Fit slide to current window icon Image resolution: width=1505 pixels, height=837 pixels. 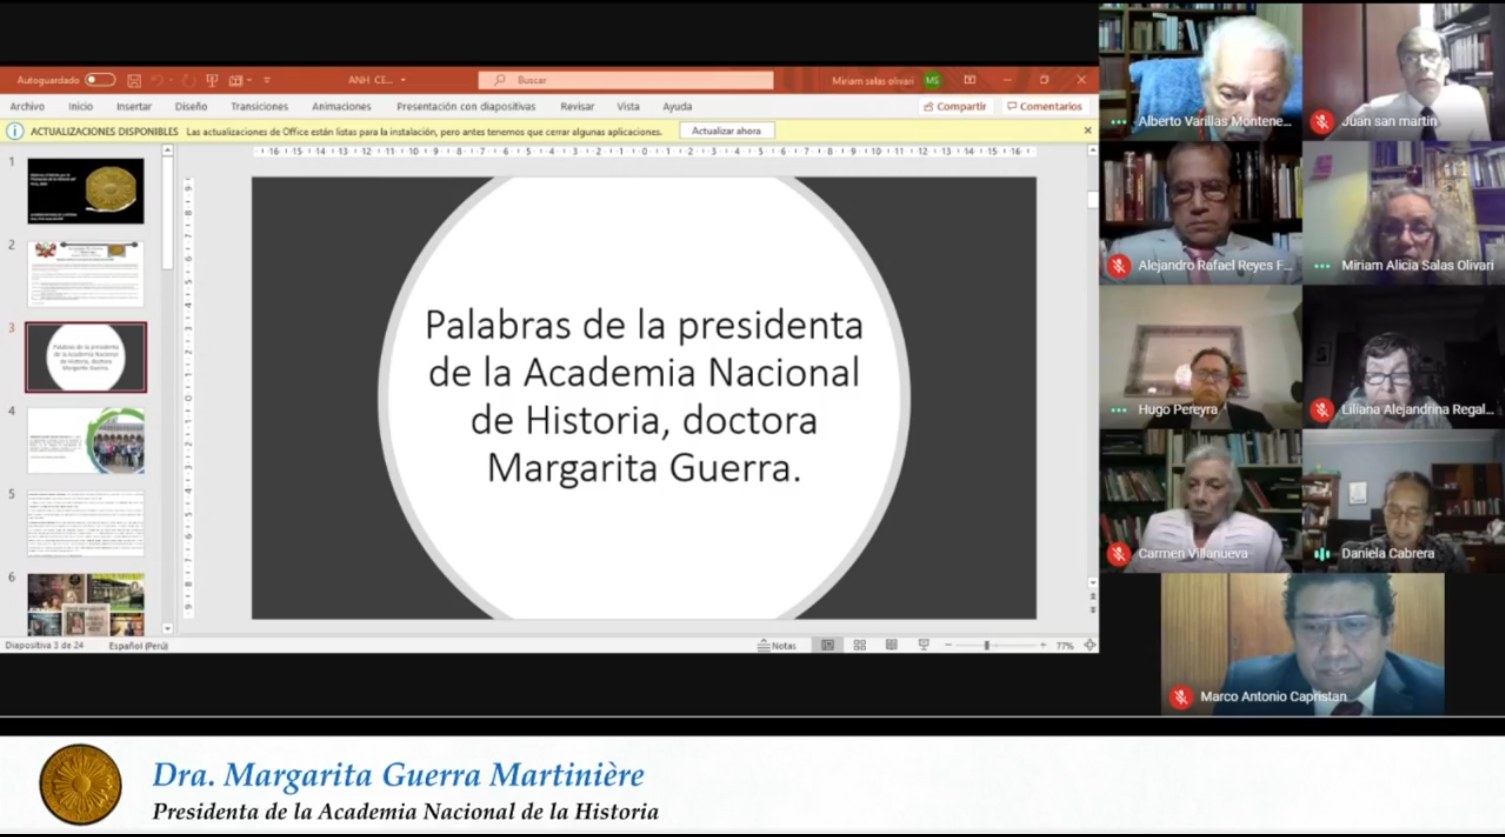point(1089,646)
